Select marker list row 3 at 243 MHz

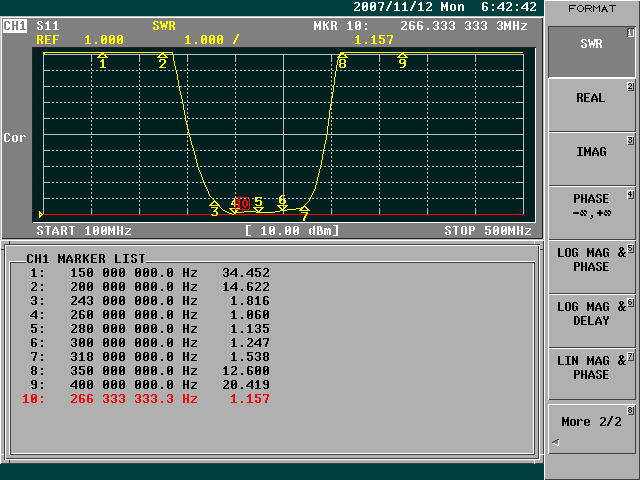coord(149,301)
